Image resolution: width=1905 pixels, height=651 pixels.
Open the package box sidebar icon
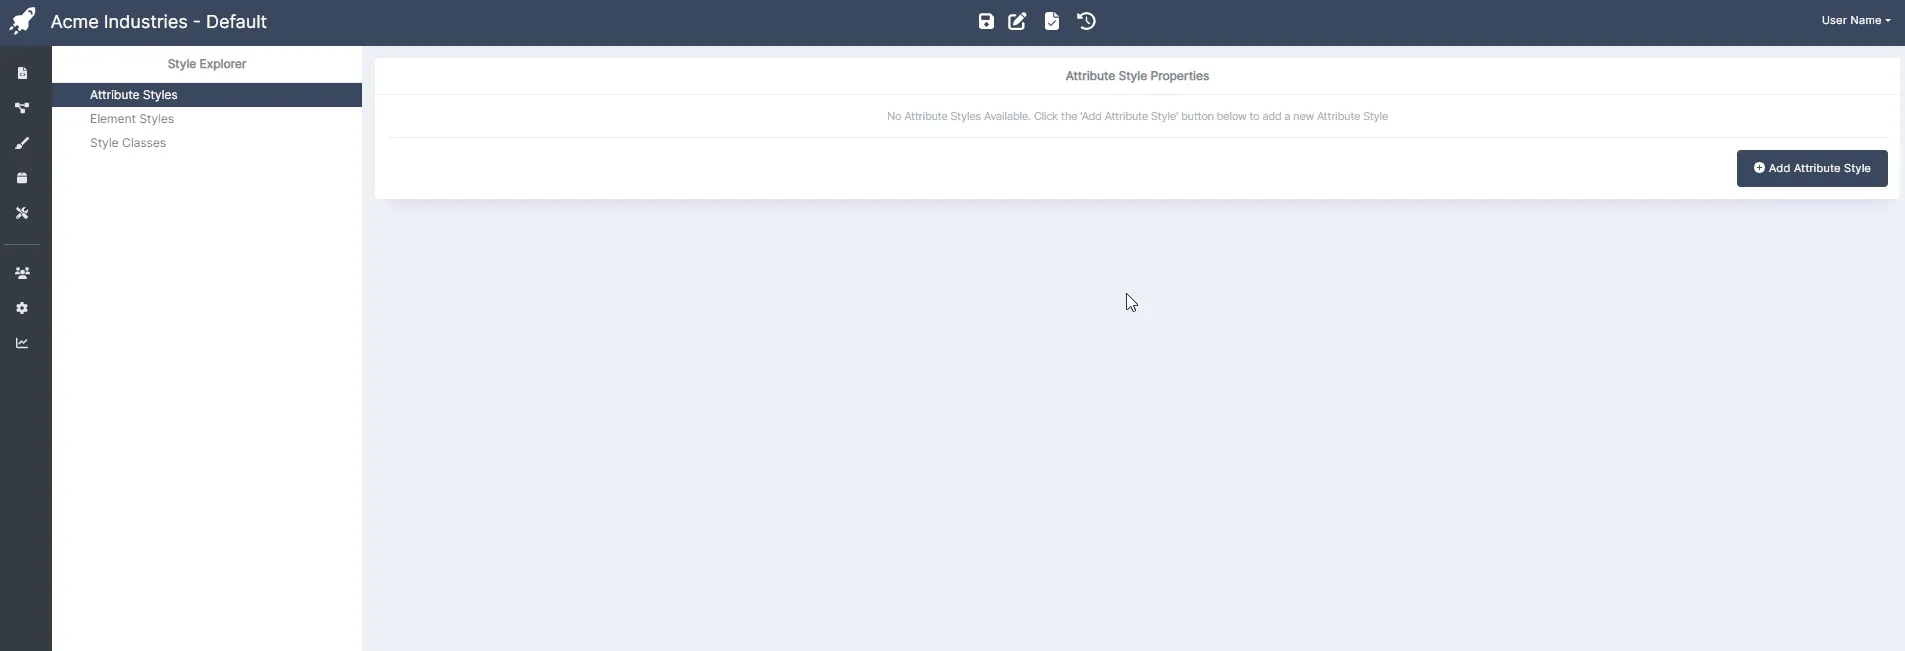coord(22,178)
